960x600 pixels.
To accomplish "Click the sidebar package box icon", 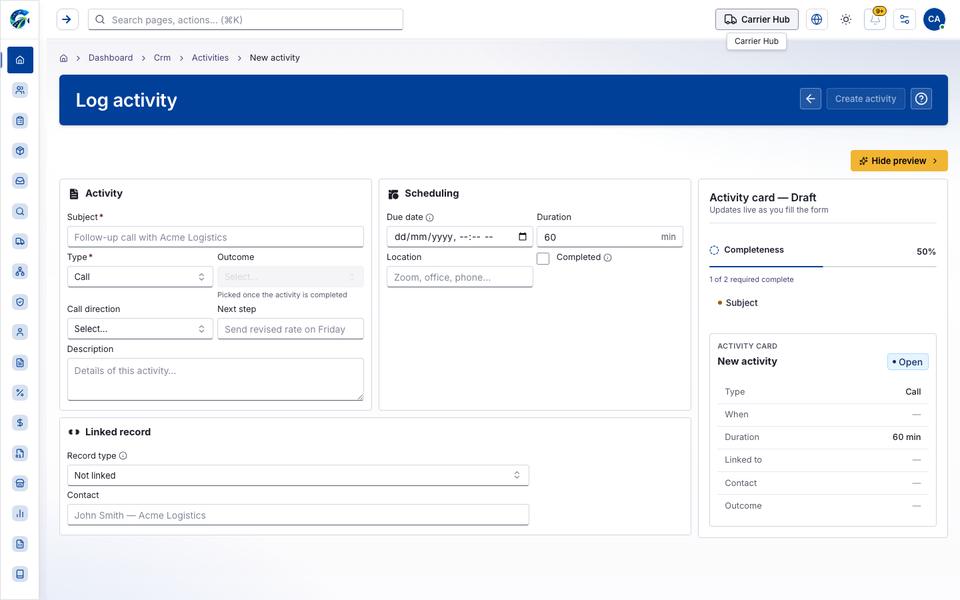I will point(20,151).
